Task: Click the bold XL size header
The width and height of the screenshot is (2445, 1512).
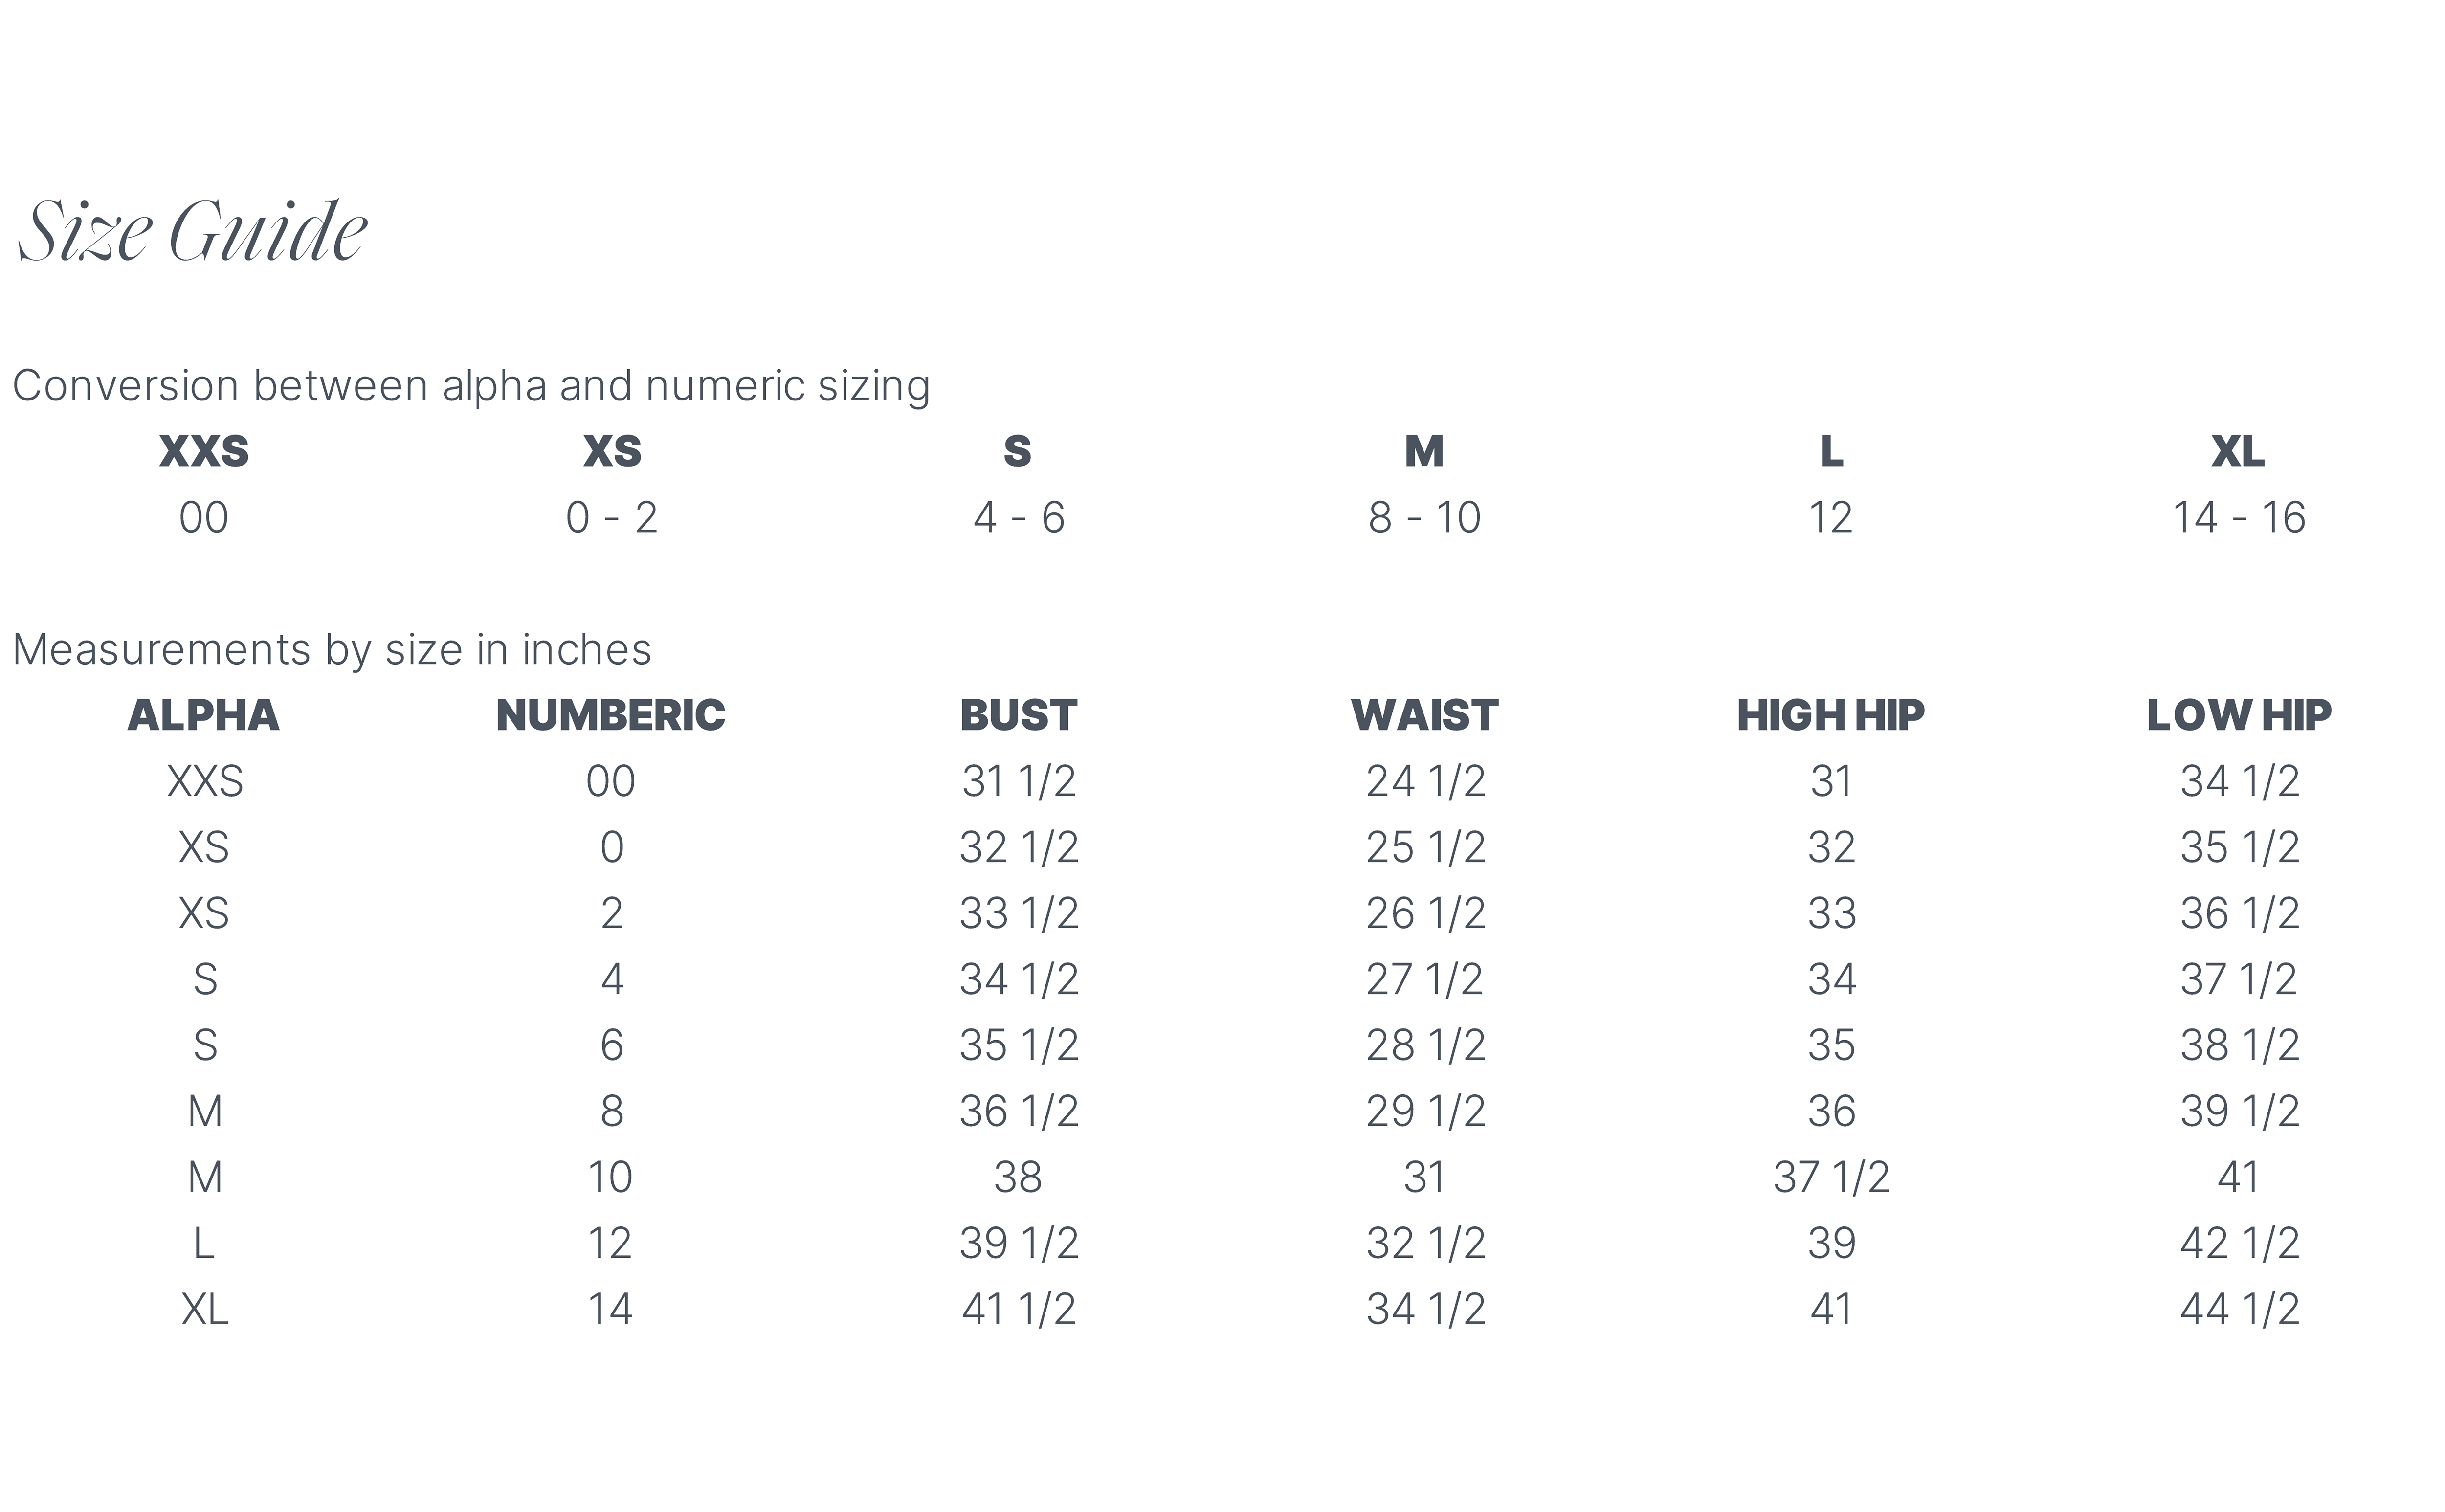Action: tap(2238, 451)
